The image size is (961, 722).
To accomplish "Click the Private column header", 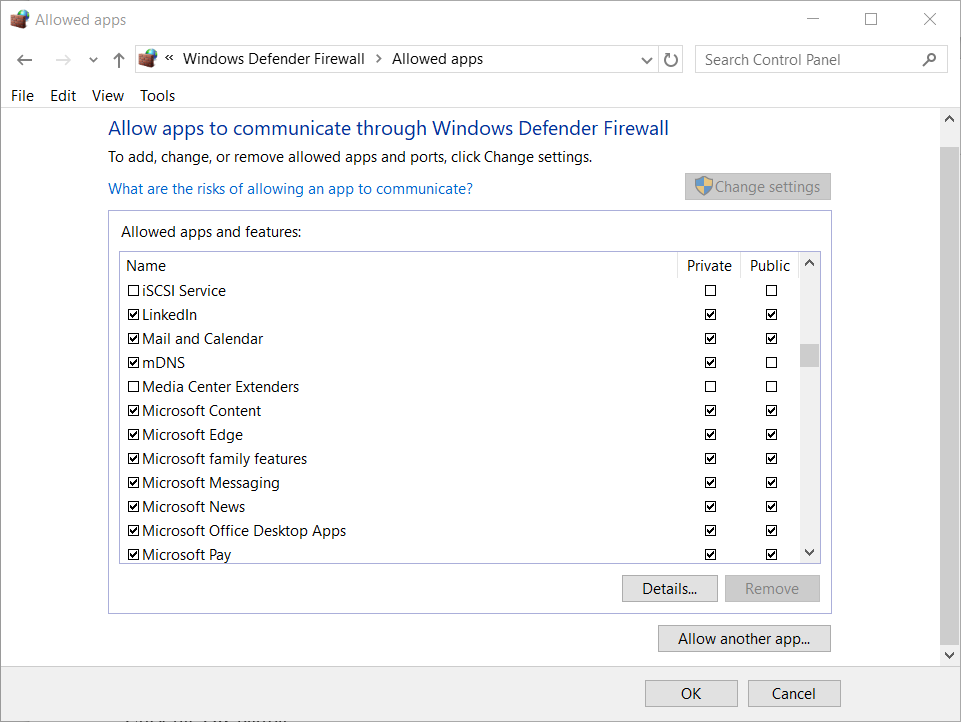I will click(x=709, y=265).
